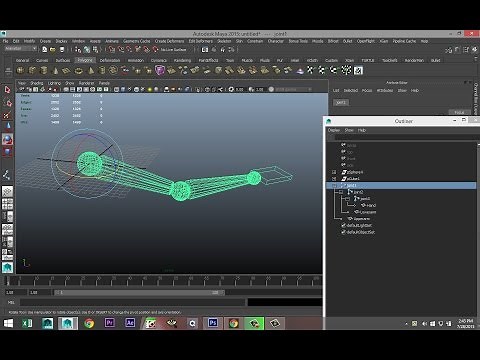Expand the pCube1 node in Outliner

tap(334, 179)
